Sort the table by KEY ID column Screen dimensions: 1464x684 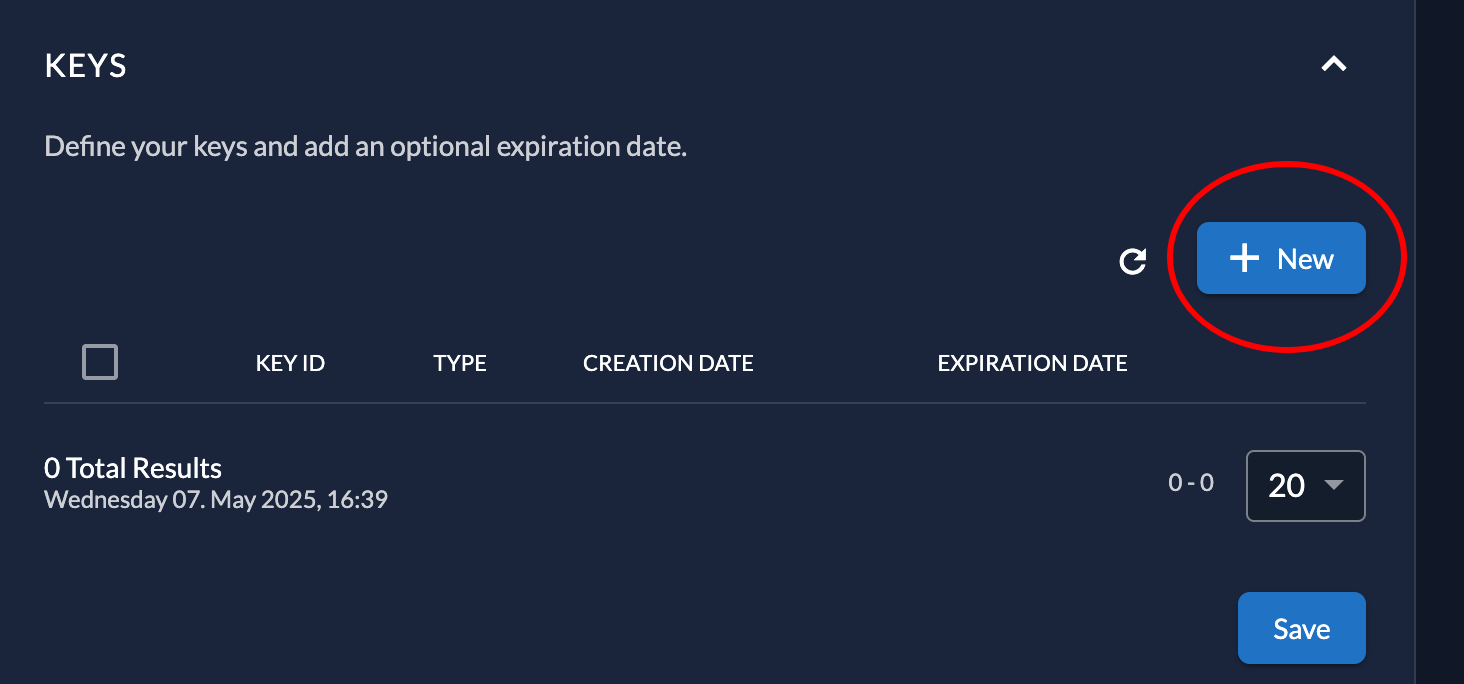(290, 362)
